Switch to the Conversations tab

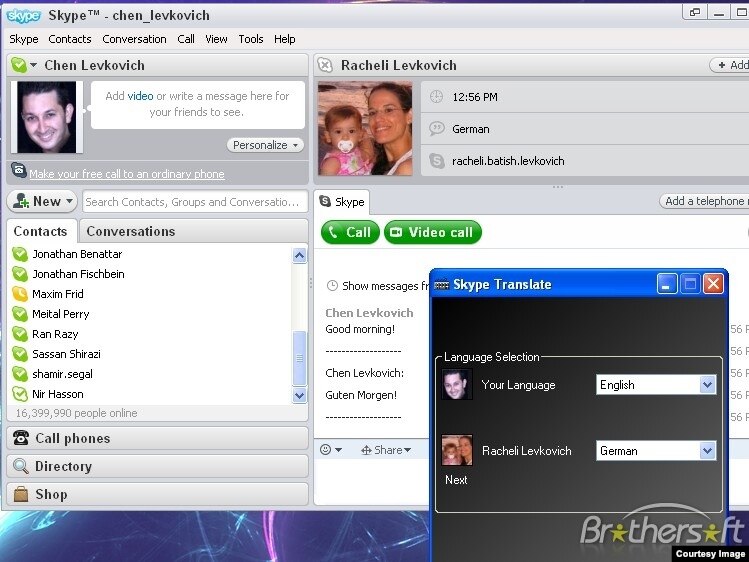click(131, 231)
